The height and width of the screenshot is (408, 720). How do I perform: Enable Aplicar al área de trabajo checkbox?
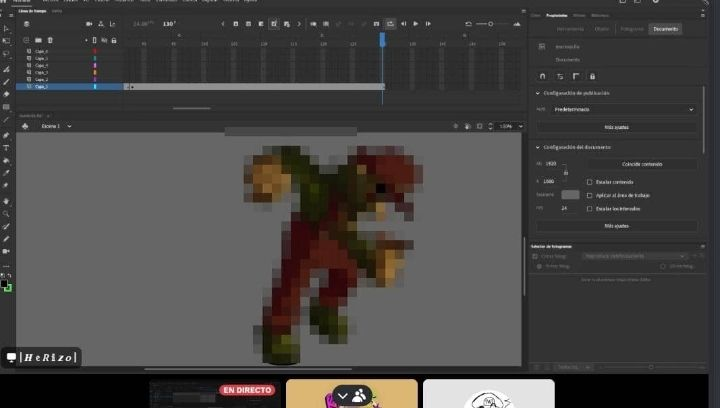tap(590, 196)
